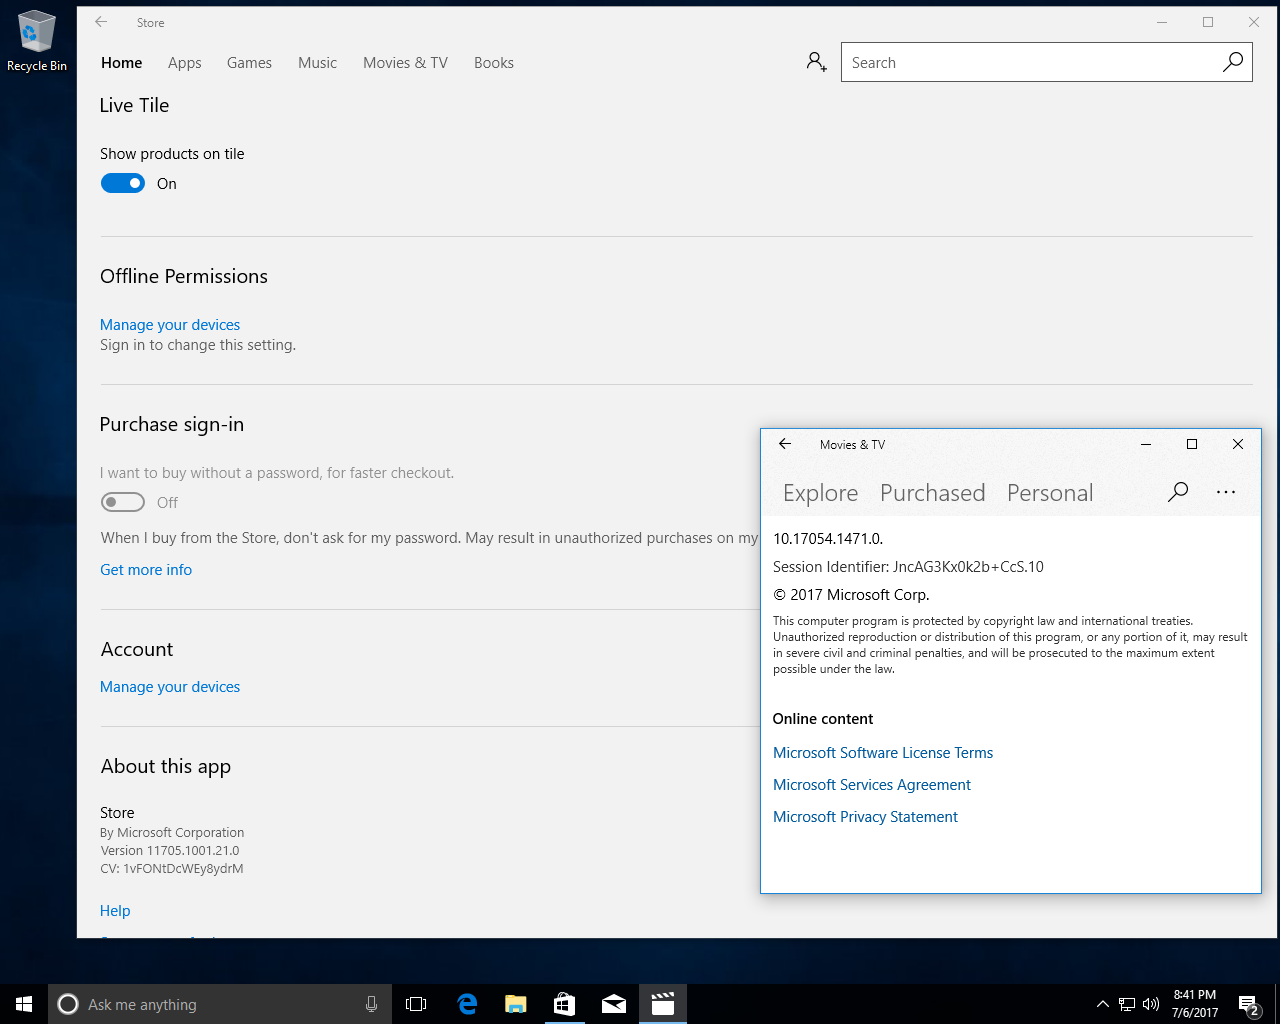Go back using the Store back arrow

click(101, 22)
